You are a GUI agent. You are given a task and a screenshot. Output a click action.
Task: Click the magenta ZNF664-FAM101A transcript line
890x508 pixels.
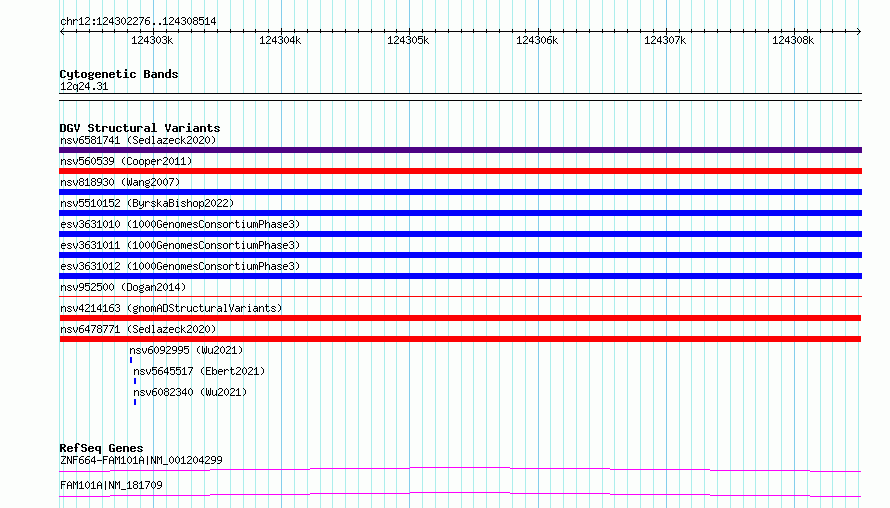coord(460,469)
